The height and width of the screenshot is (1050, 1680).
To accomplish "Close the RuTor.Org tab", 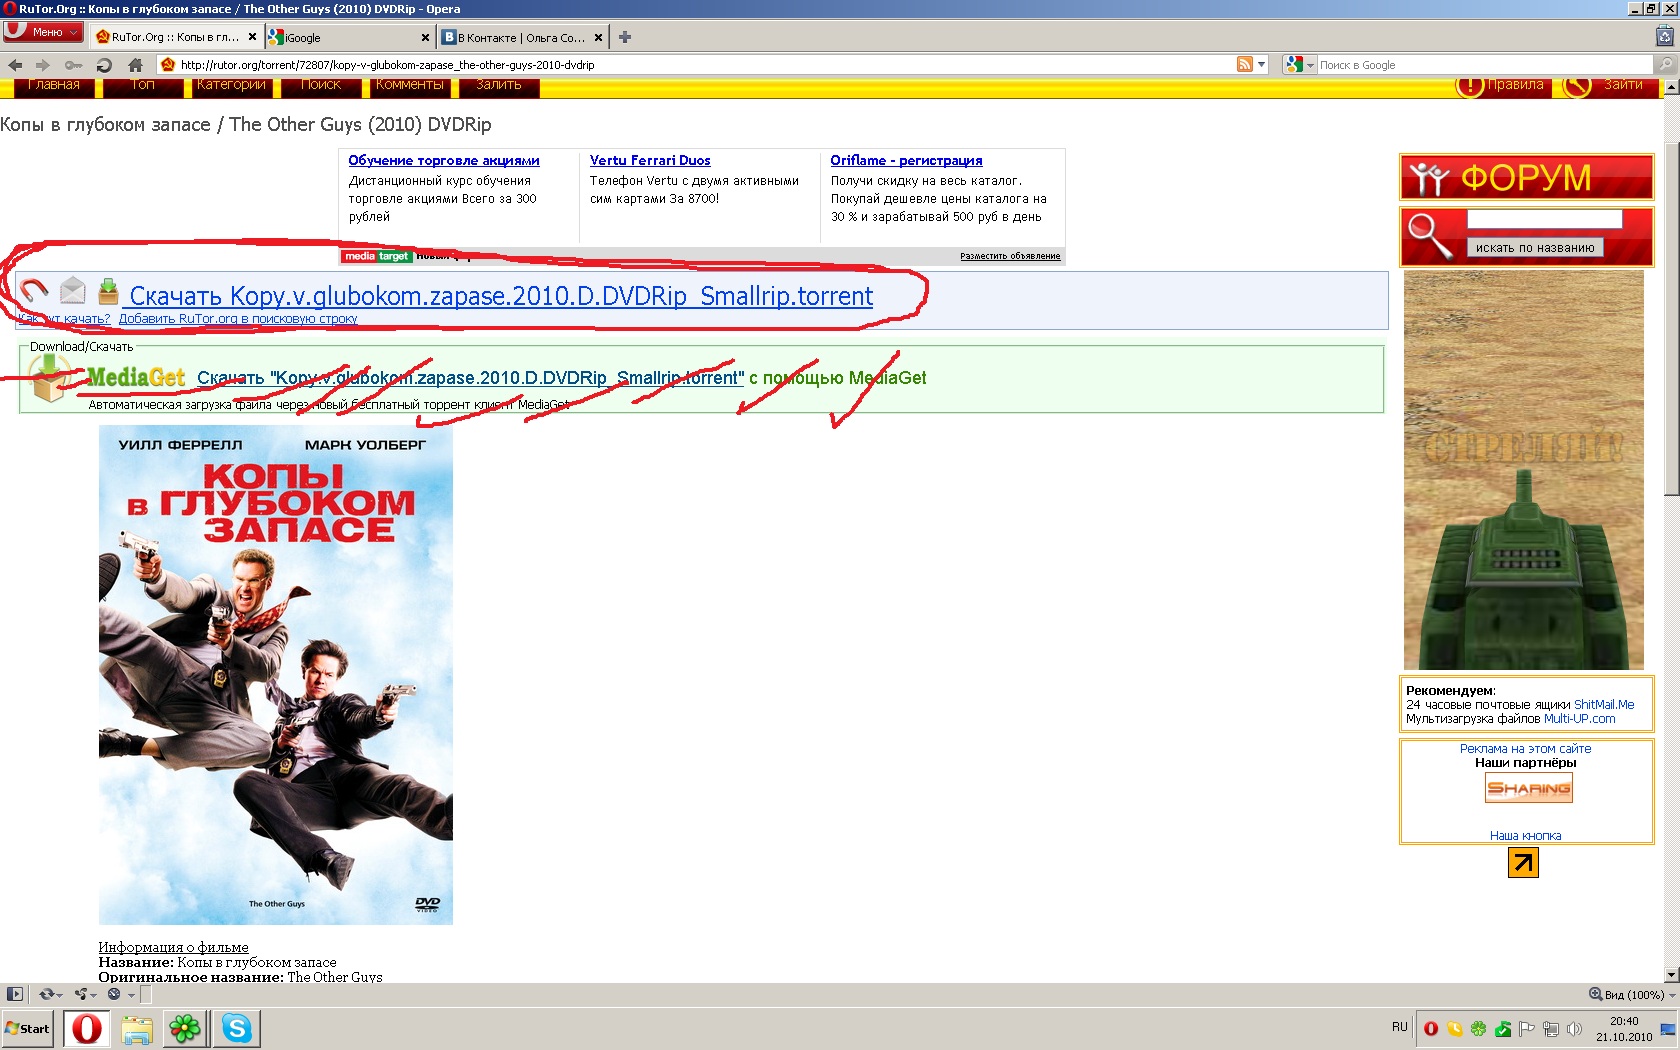I will [x=252, y=37].
